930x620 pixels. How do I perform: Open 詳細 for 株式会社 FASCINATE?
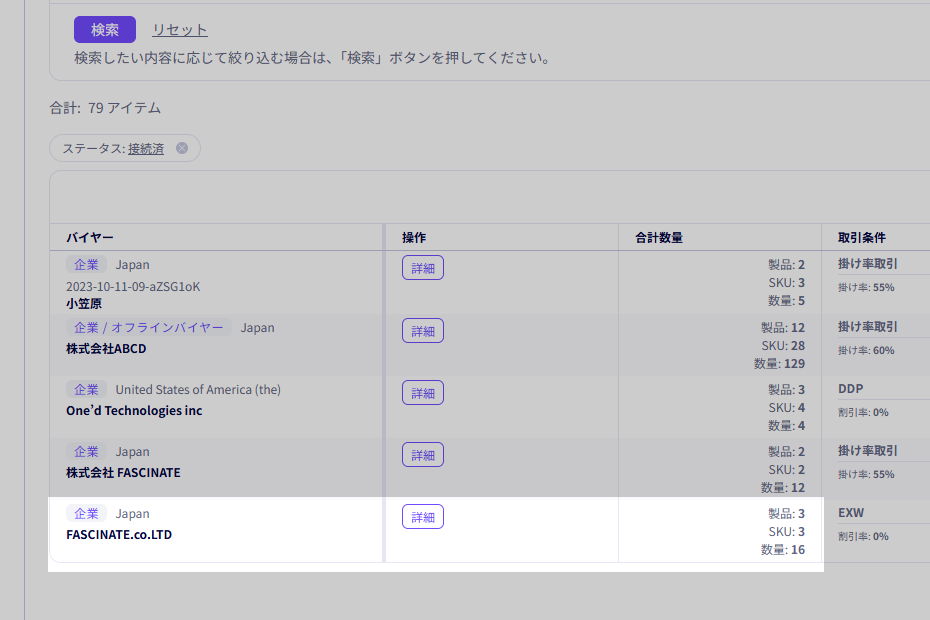(x=423, y=455)
